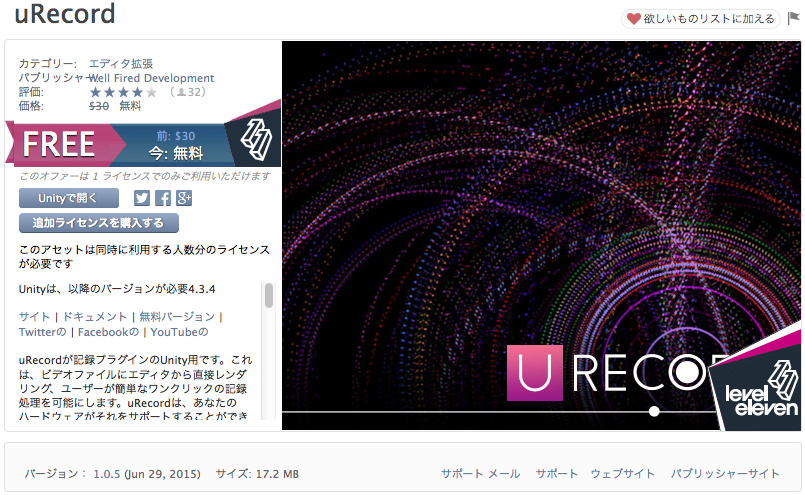Open Well Fired Development publisher link
This screenshot has height=495, width=805.
pyautogui.click(x=151, y=78)
